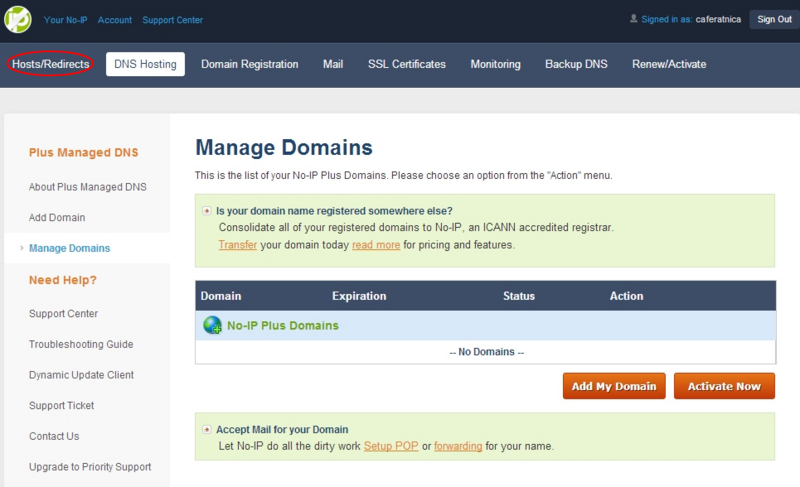Open the Support Ticket link
The width and height of the screenshot is (800, 487).
pos(61,405)
